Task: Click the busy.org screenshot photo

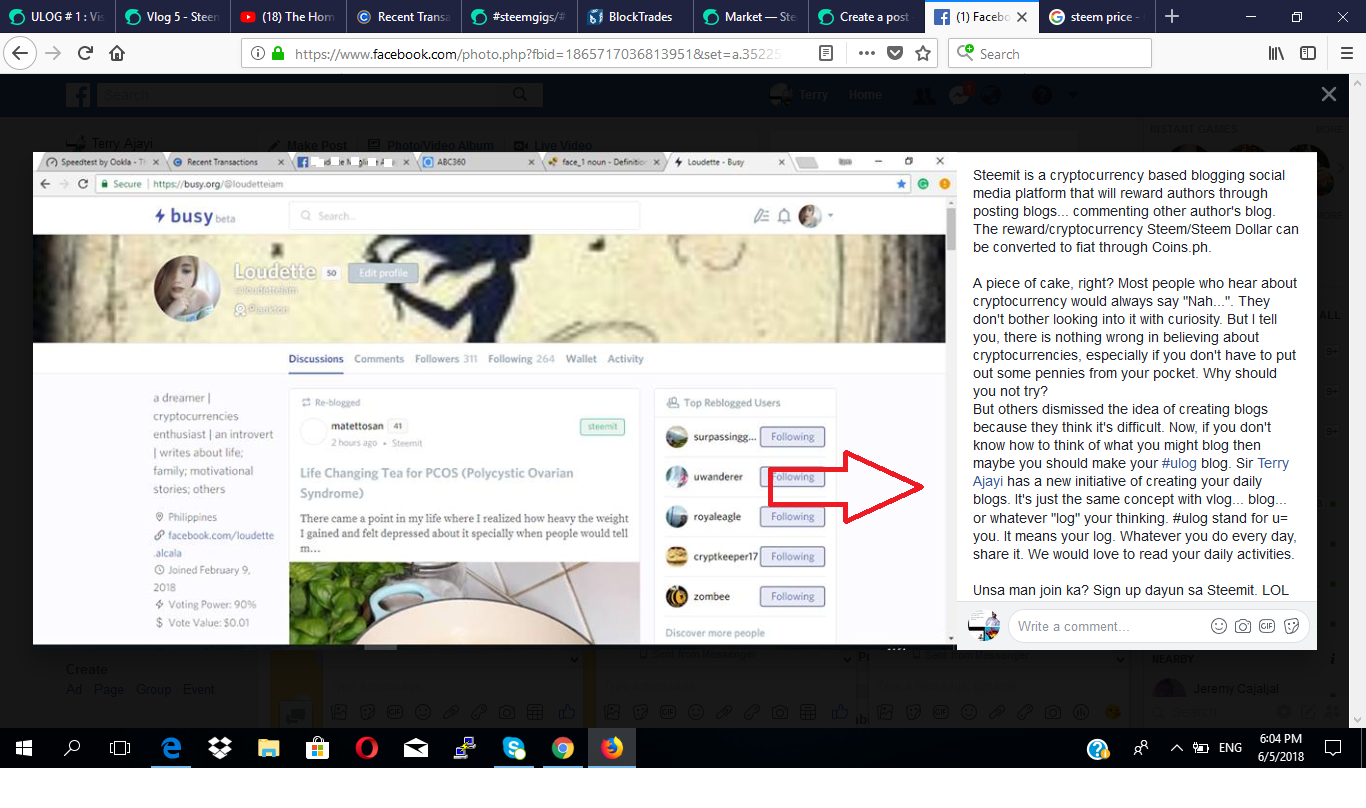Action: tap(494, 398)
